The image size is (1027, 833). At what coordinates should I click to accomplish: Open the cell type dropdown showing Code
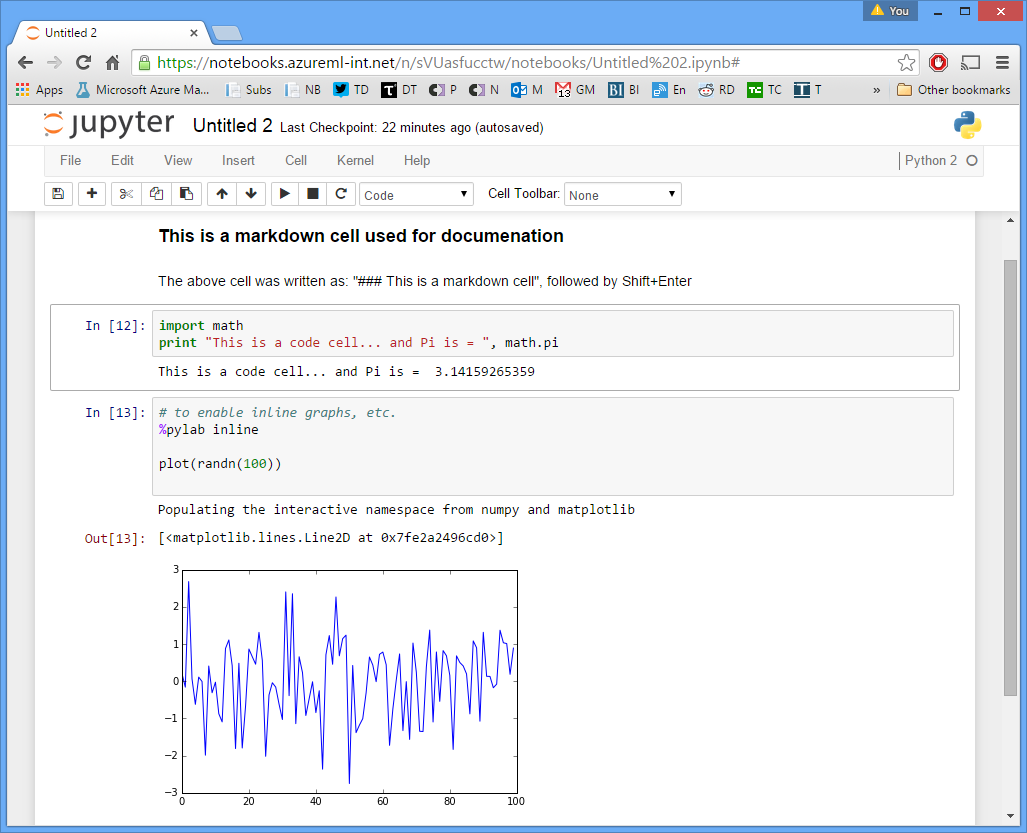click(416, 193)
